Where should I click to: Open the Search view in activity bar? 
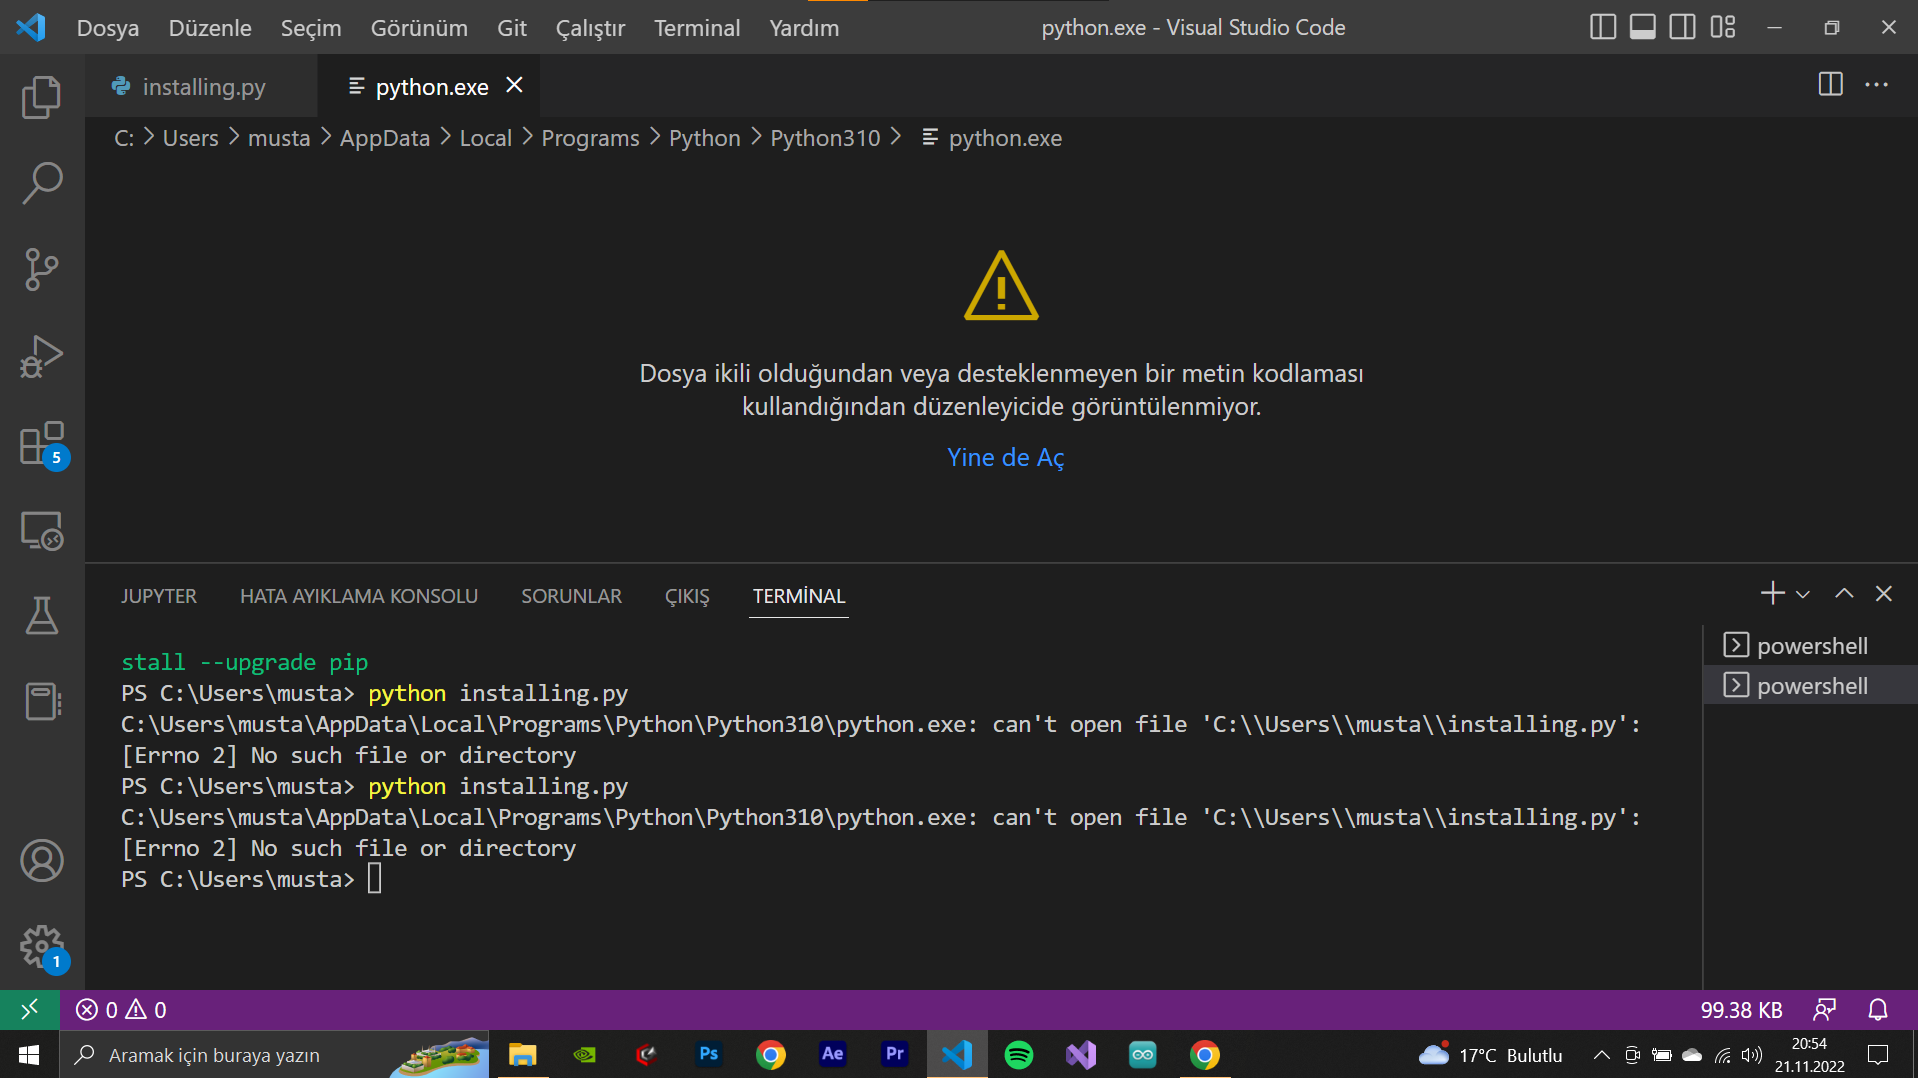pos(42,184)
